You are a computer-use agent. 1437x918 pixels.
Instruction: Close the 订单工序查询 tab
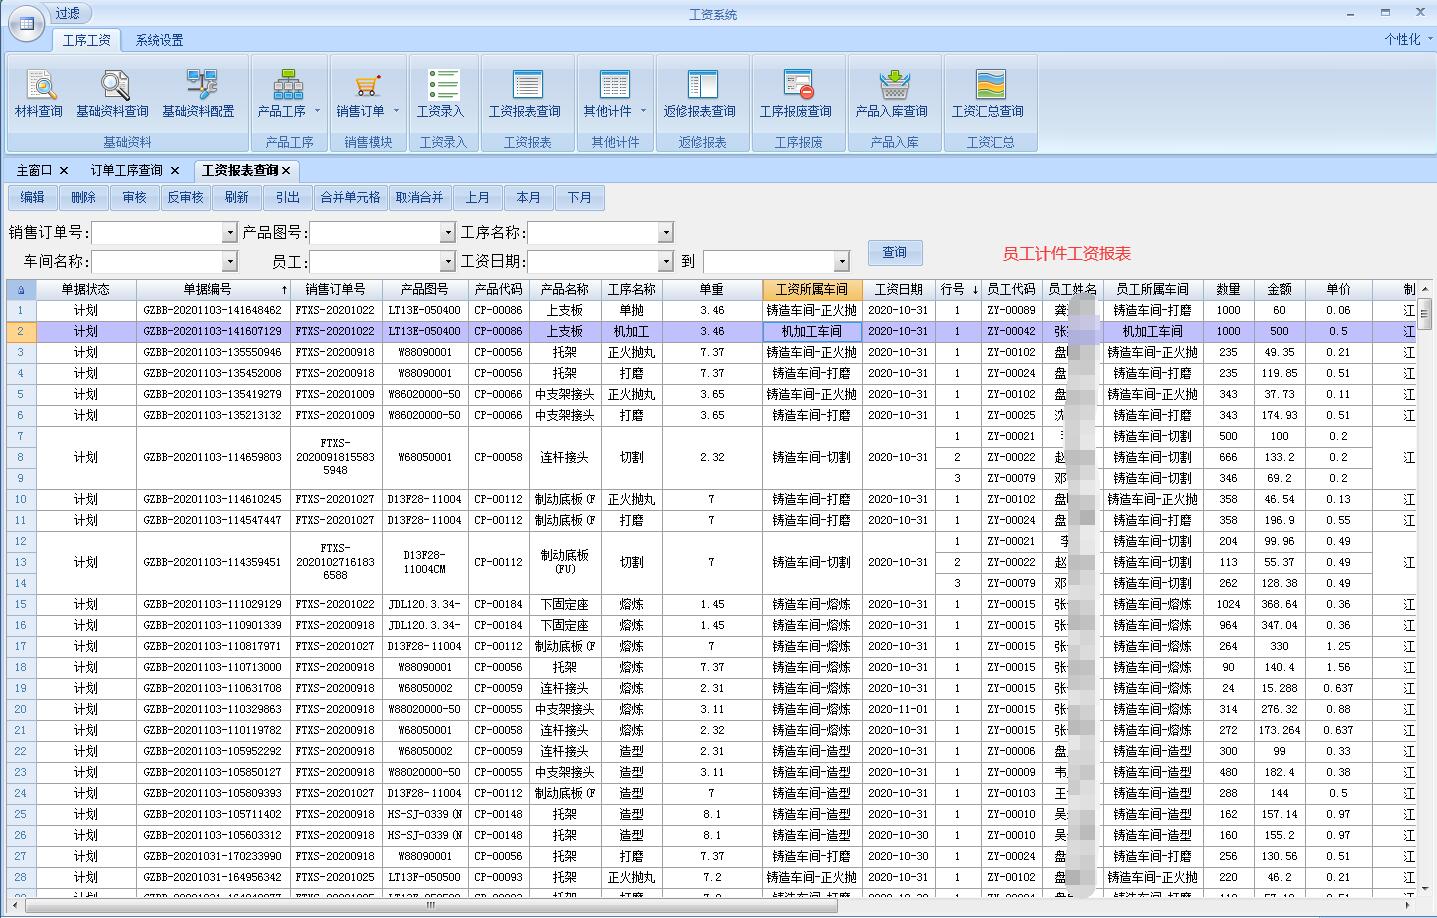[175, 171]
